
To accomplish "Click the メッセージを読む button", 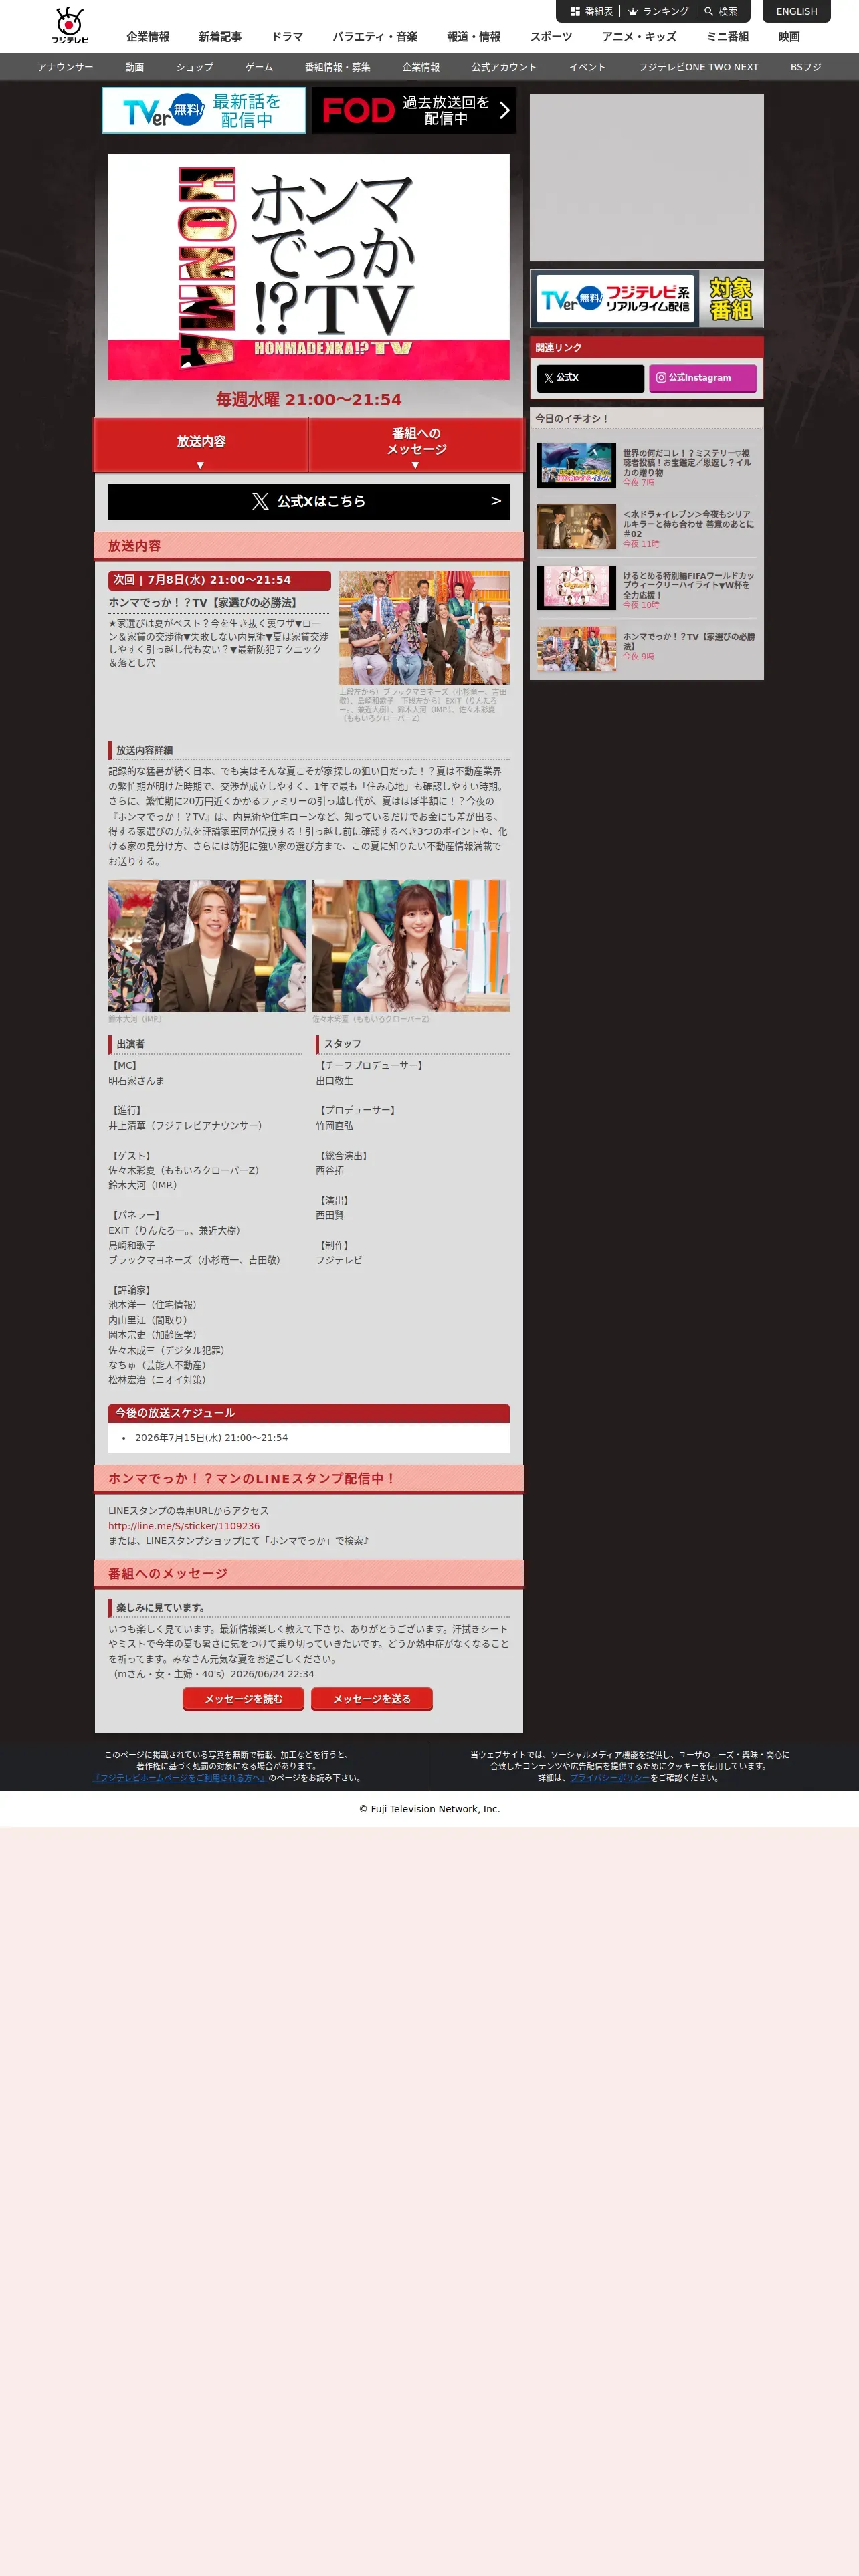I will [x=243, y=1699].
